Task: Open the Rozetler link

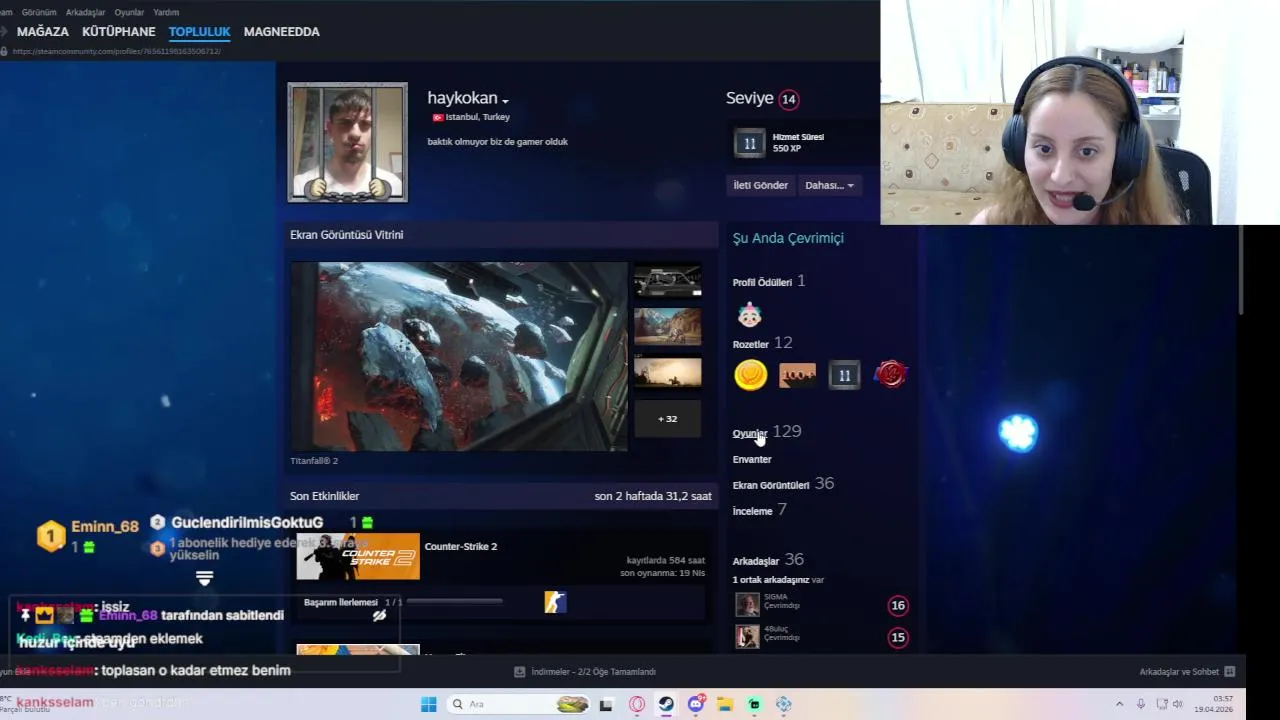Action: 751,345
